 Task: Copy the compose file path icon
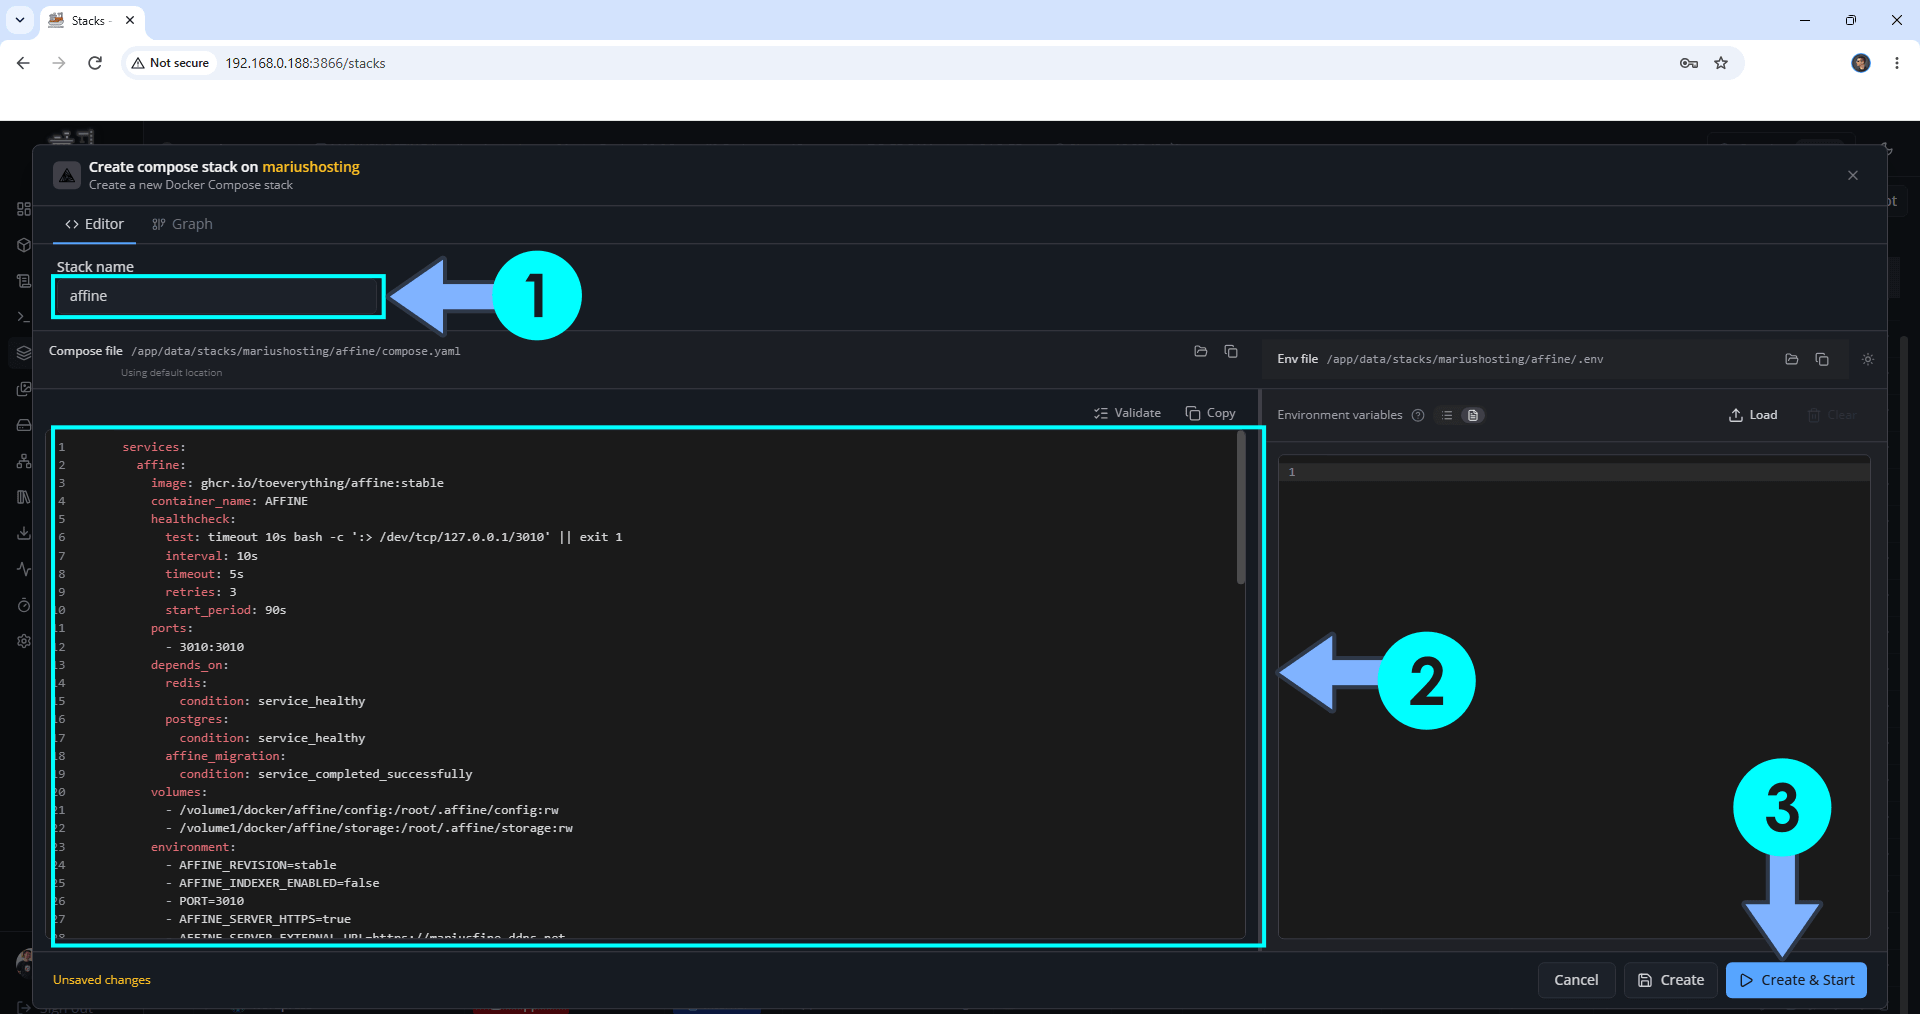click(1231, 351)
